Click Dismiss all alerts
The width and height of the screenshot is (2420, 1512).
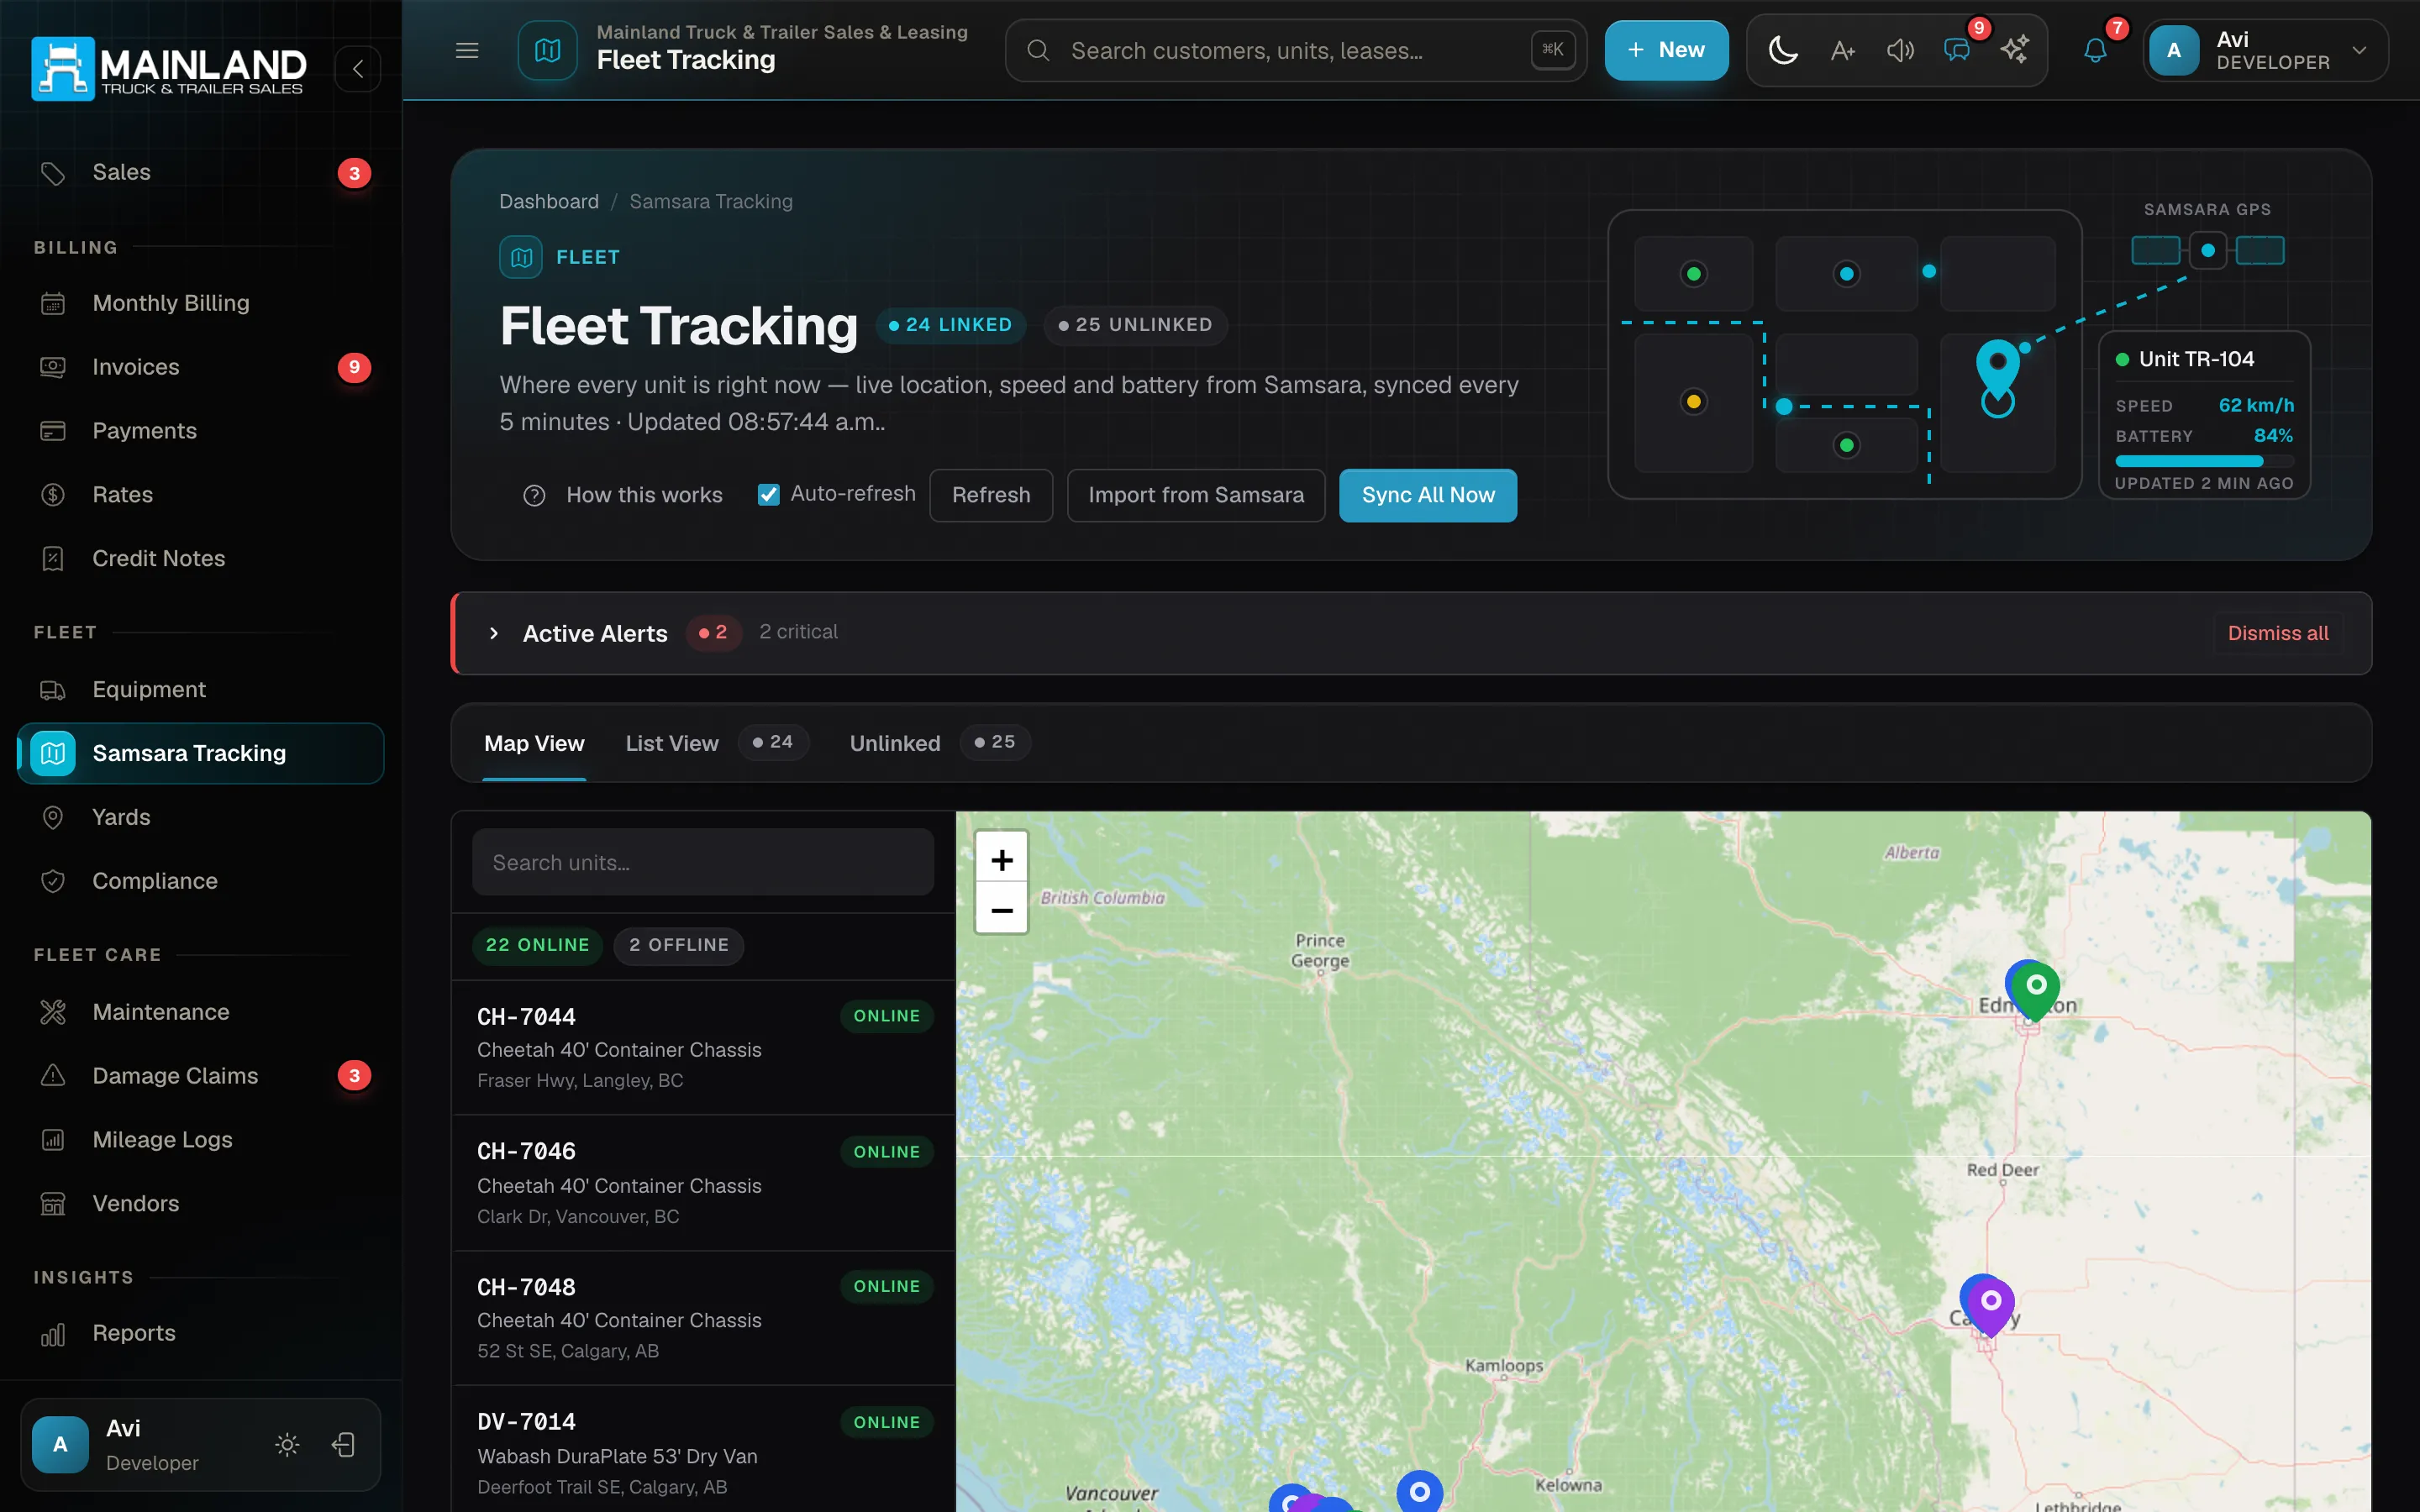tap(2278, 633)
